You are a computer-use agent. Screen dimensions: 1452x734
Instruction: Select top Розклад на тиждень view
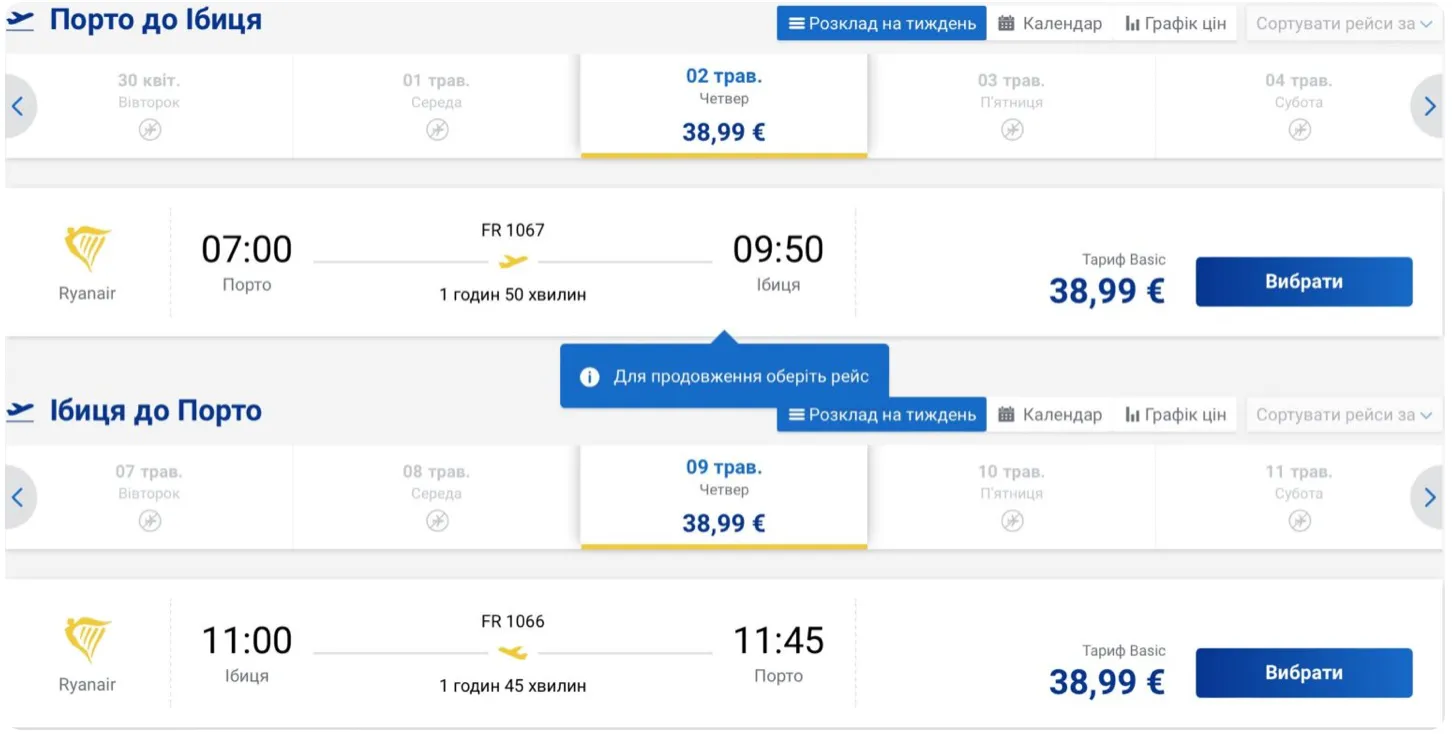point(881,24)
